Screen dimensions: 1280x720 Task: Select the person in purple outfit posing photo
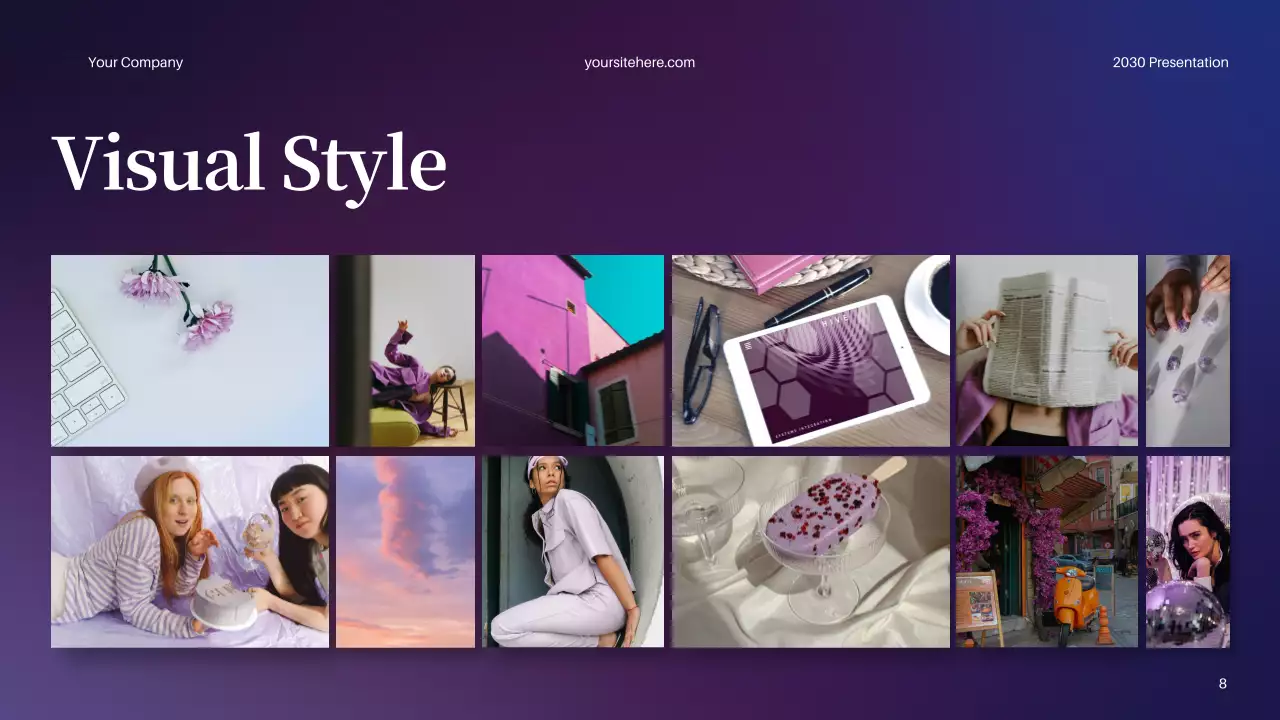[404, 349]
